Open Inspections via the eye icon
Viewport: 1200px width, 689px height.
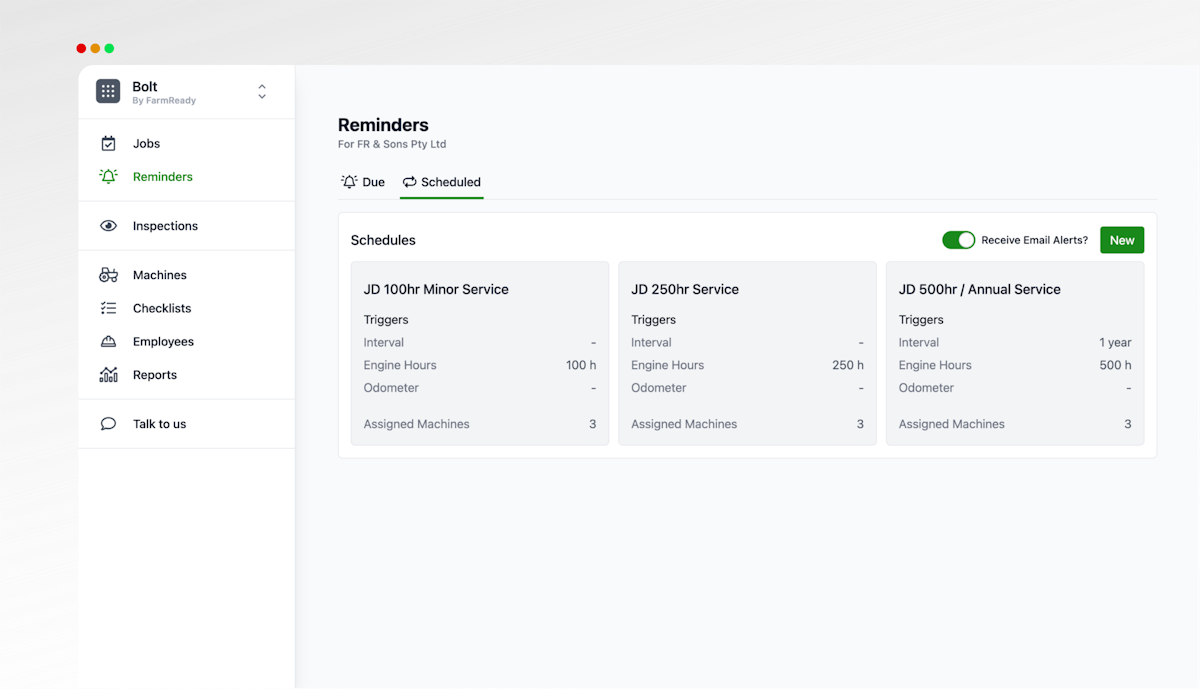point(108,226)
